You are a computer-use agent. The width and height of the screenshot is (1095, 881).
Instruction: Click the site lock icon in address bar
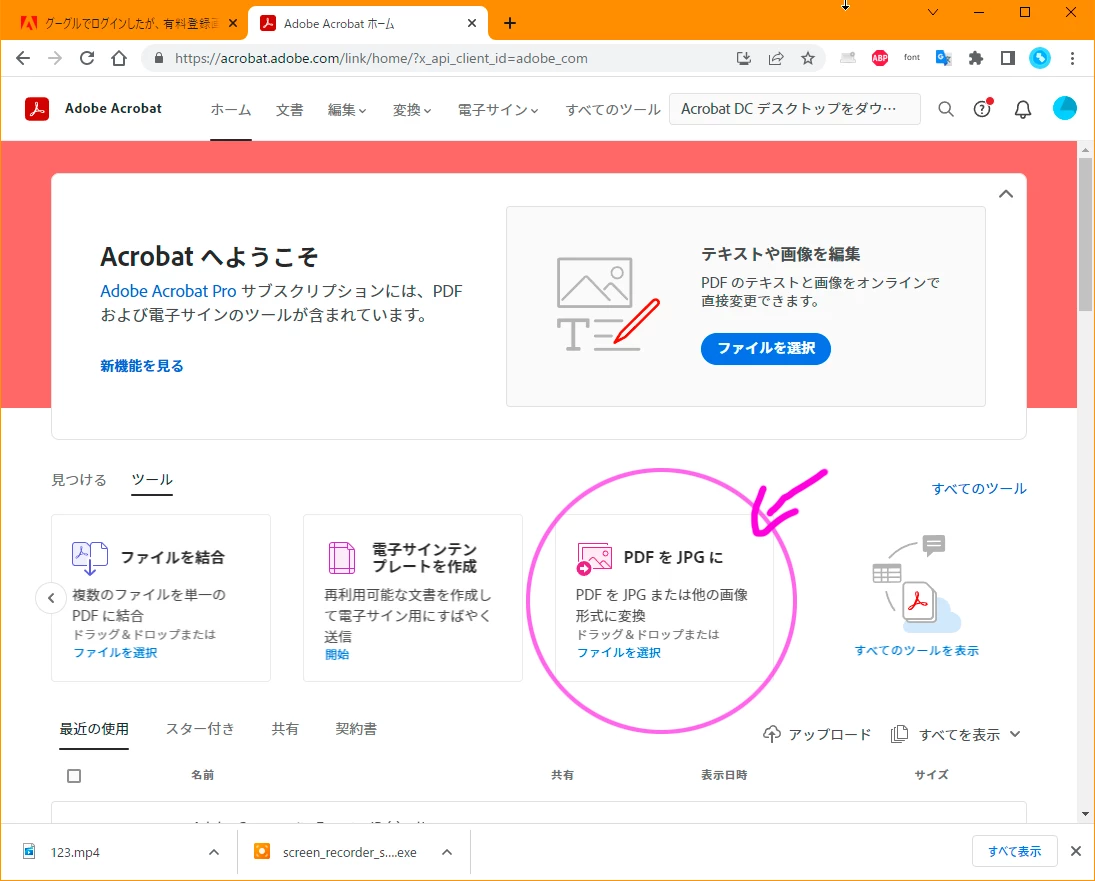[x=159, y=58]
